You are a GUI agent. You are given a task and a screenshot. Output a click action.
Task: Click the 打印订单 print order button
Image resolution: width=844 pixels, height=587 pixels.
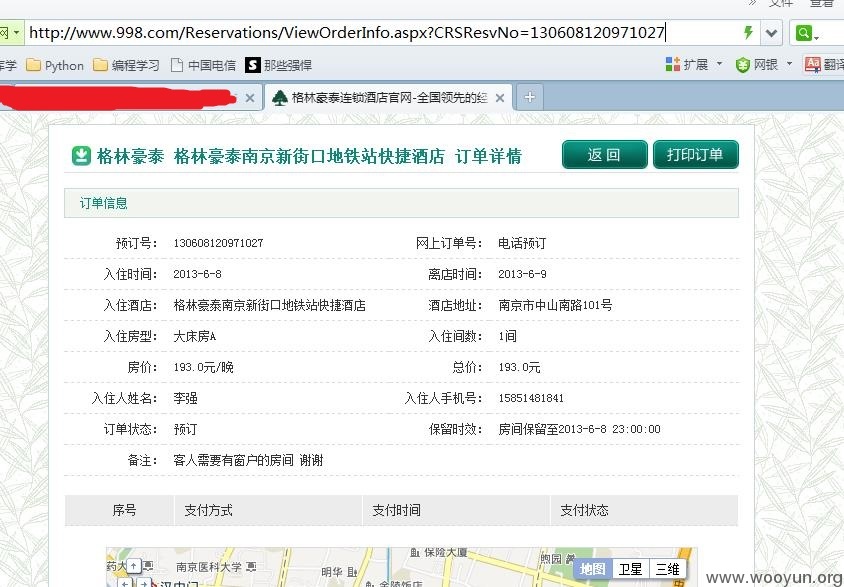click(x=695, y=155)
